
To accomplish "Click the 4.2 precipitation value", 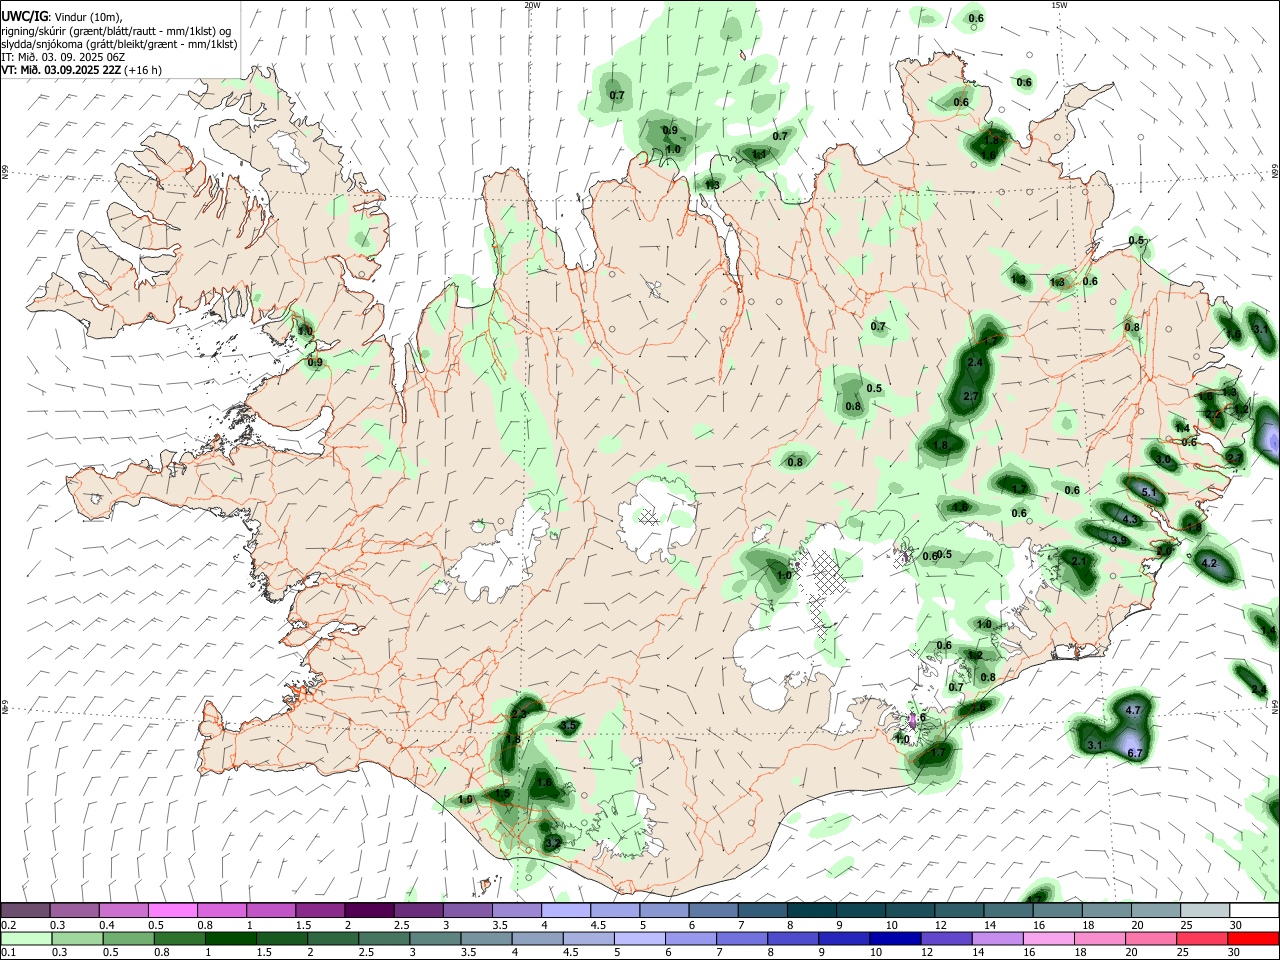I will pyautogui.click(x=1209, y=563).
